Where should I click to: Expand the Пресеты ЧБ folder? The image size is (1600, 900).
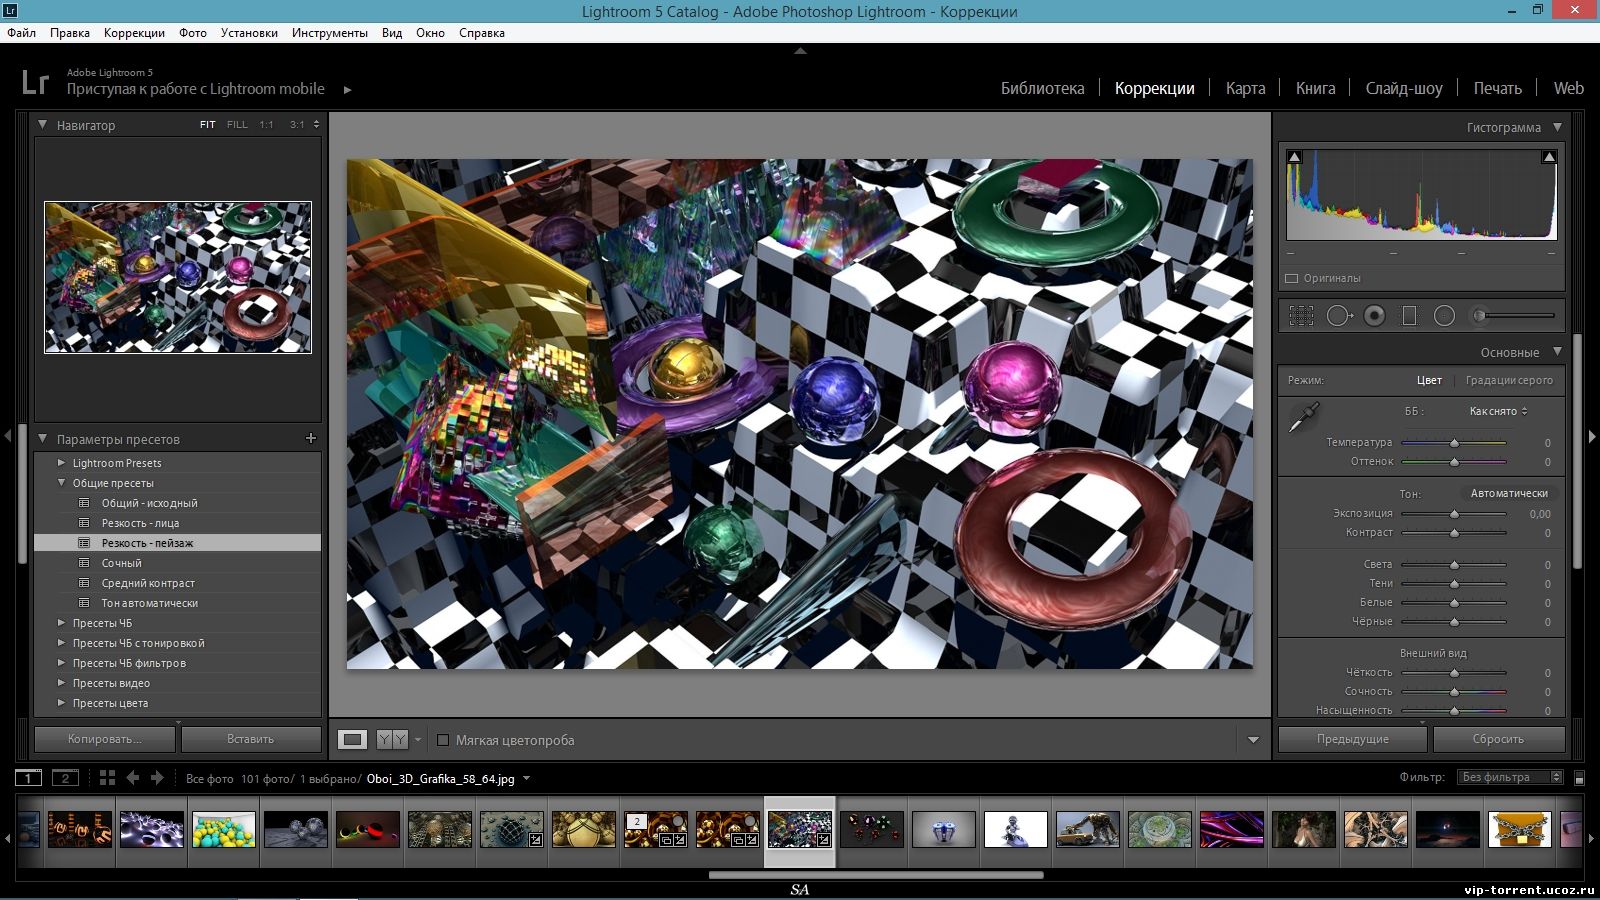61,623
